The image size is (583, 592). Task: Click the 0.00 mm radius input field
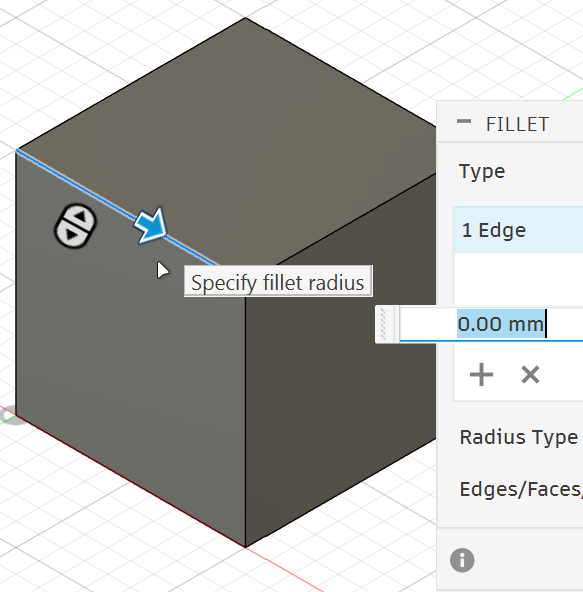(491, 324)
